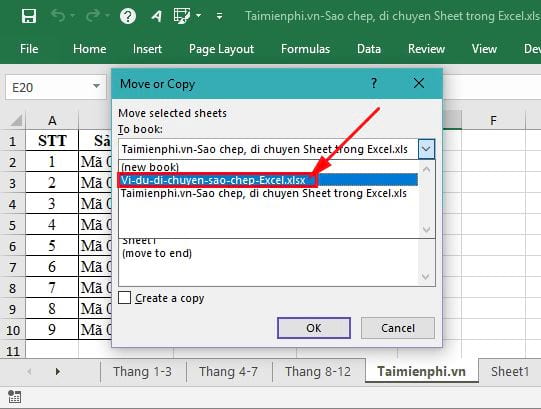This screenshot has width=541, height=409.
Task: Select Taimienphi.vn-Sao chep workbook list entry
Action: point(269,193)
